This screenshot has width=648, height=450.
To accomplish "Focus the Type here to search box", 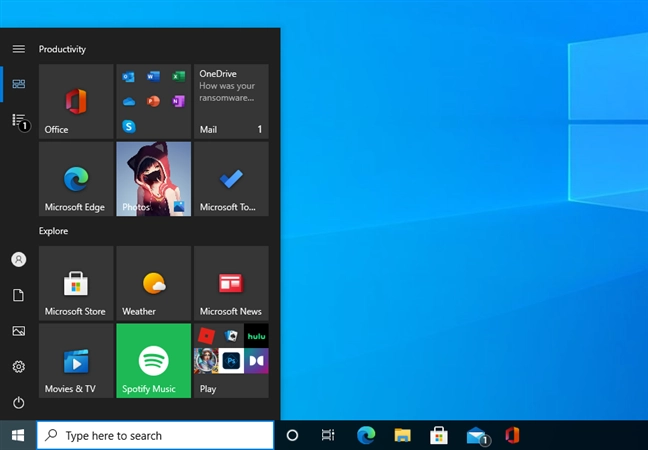I will click(x=155, y=435).
